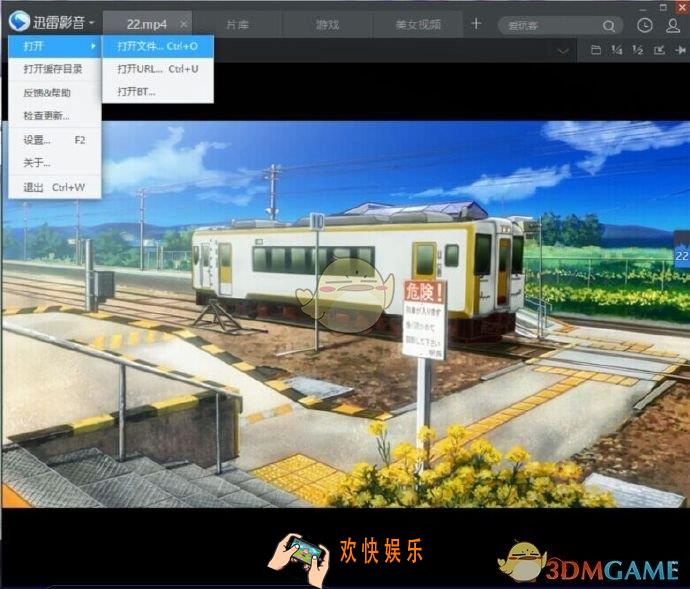Click the pin window on top icon
The height and width of the screenshot is (589, 690).
[680, 50]
